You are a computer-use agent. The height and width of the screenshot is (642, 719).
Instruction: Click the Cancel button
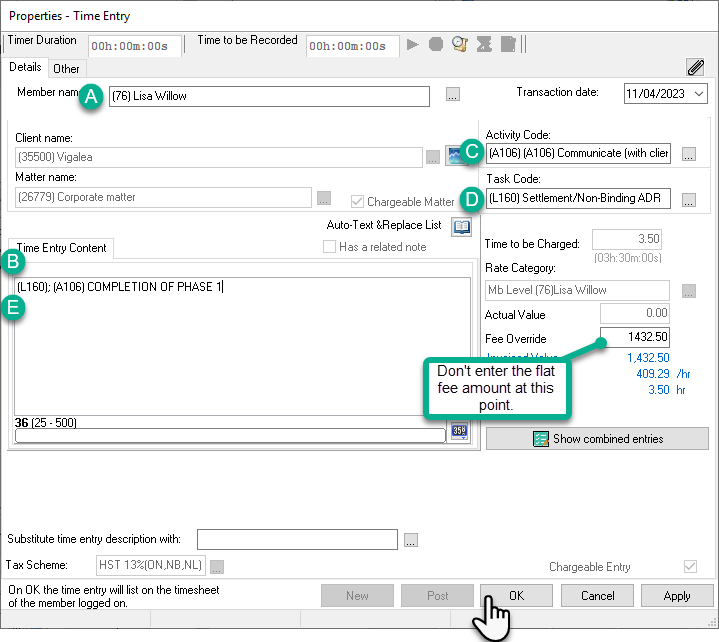597,596
